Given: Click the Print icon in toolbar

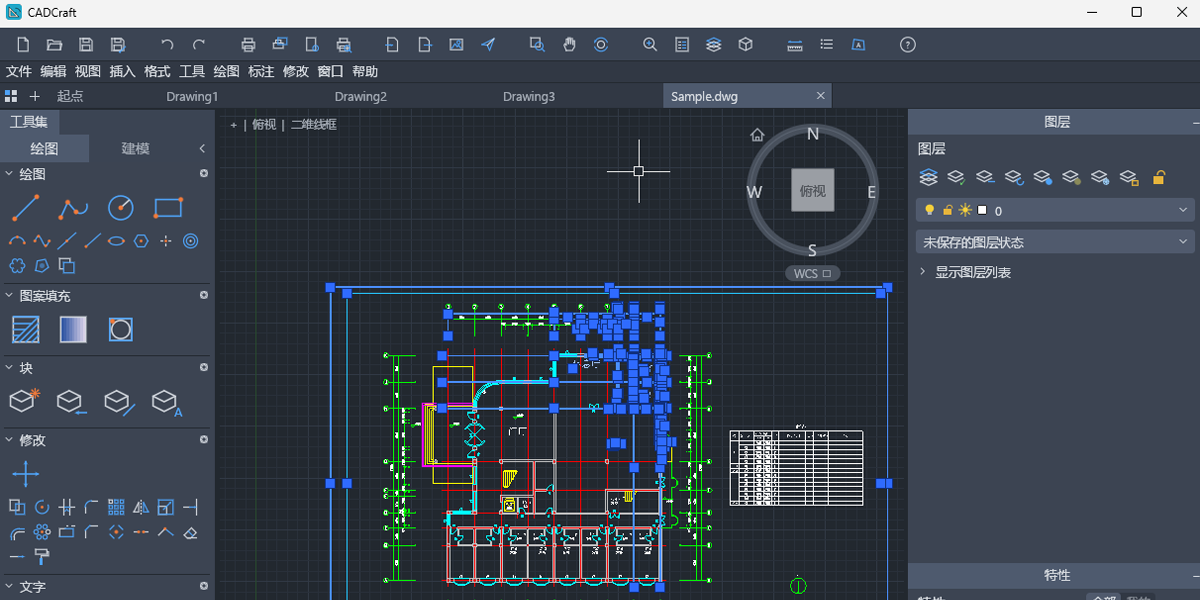Looking at the screenshot, I should pyautogui.click(x=249, y=44).
